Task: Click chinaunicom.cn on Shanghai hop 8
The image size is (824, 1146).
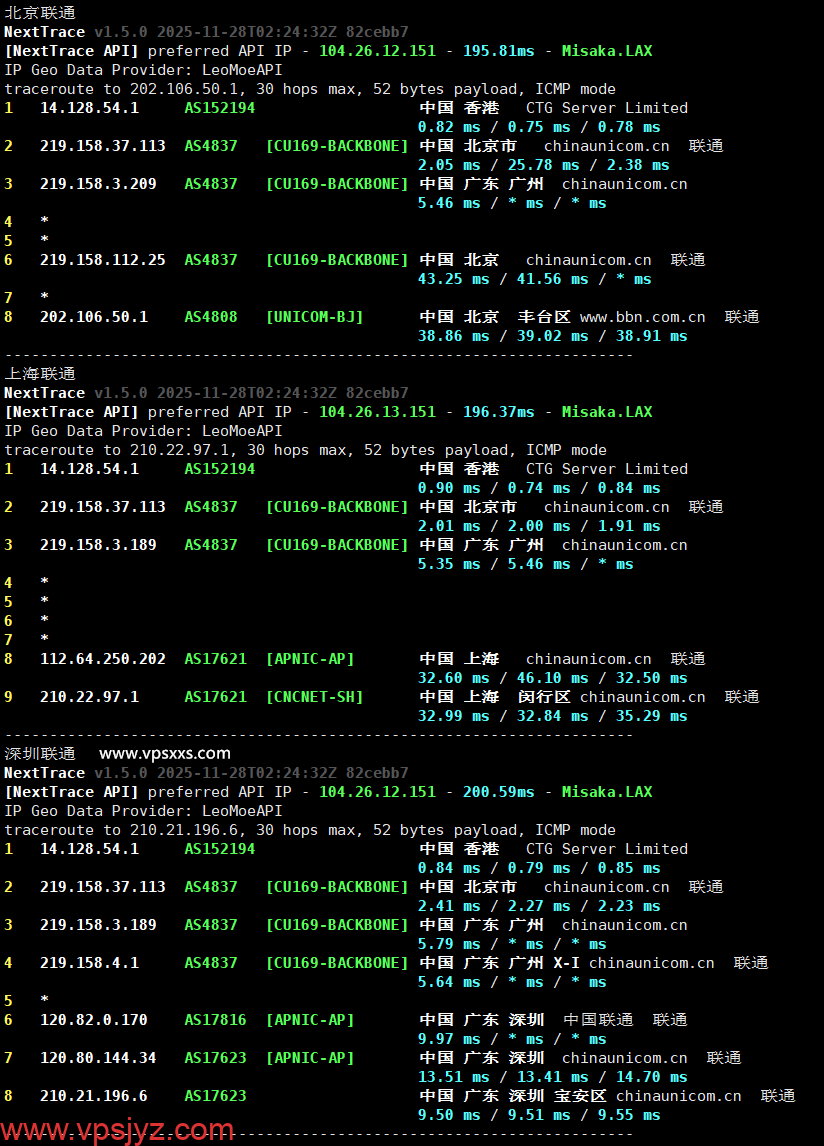Action: (x=588, y=658)
